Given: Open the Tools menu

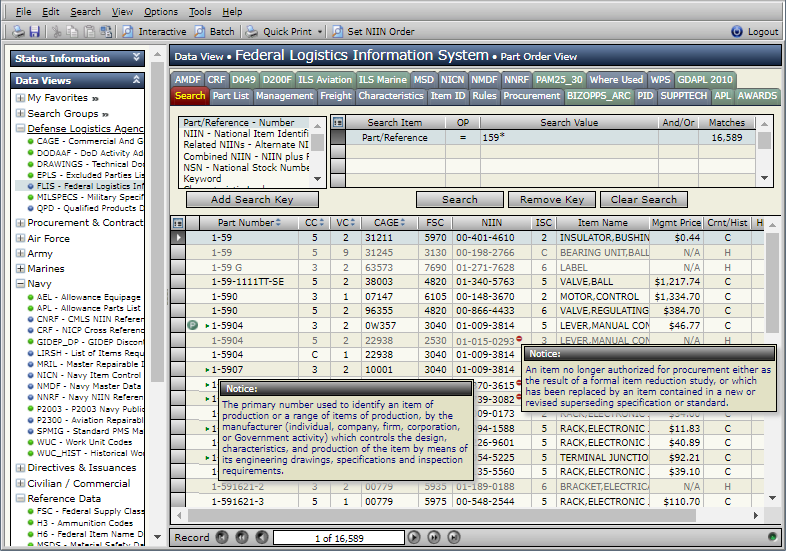Looking at the screenshot, I should coord(200,12).
